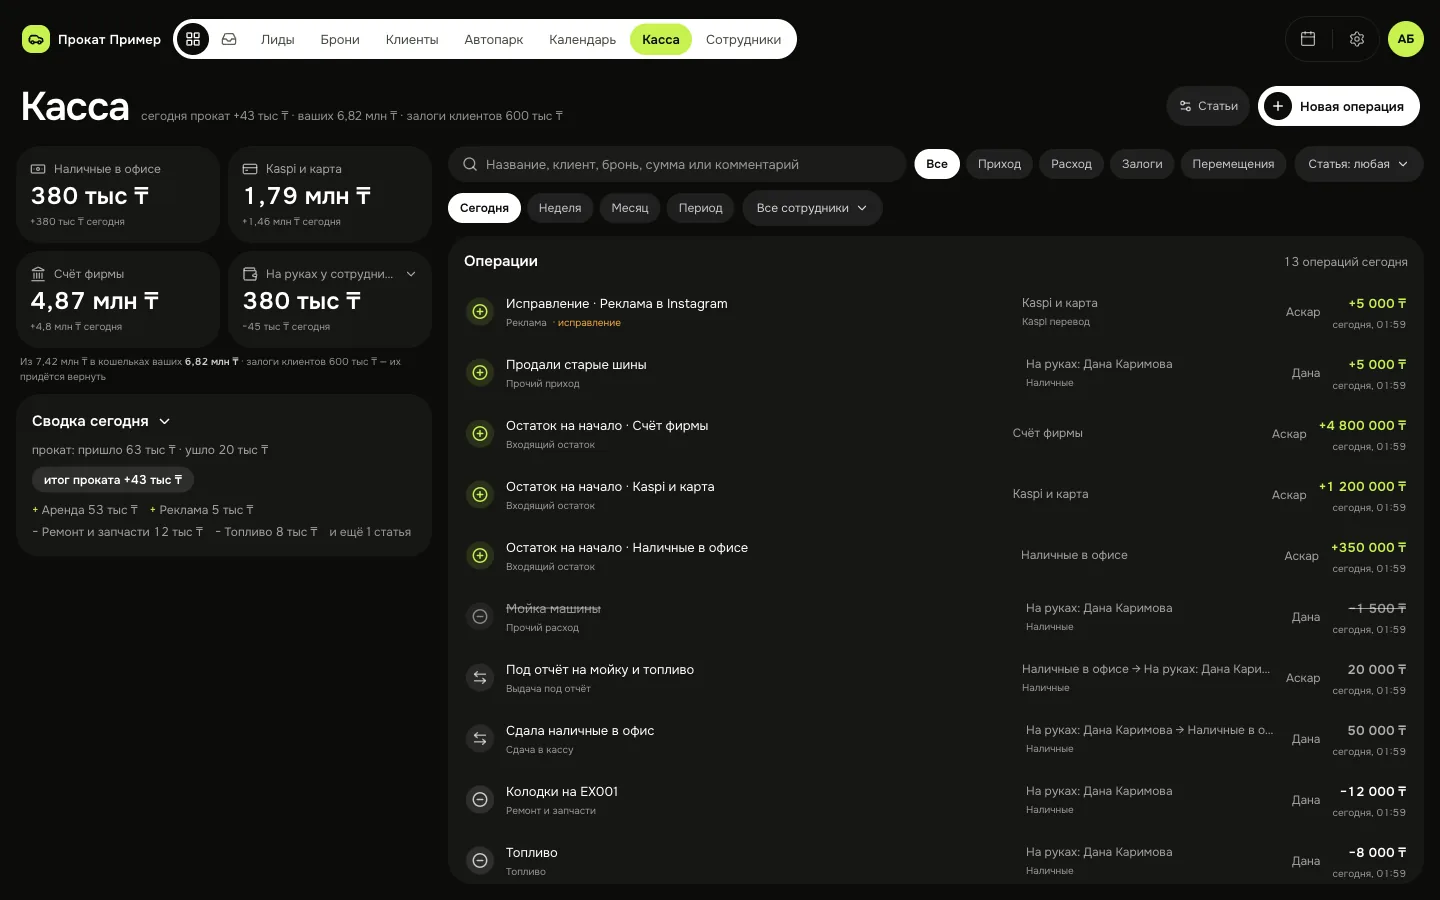Open the Статья: любая dropdown
This screenshot has width=1440, height=900.
pos(1358,164)
